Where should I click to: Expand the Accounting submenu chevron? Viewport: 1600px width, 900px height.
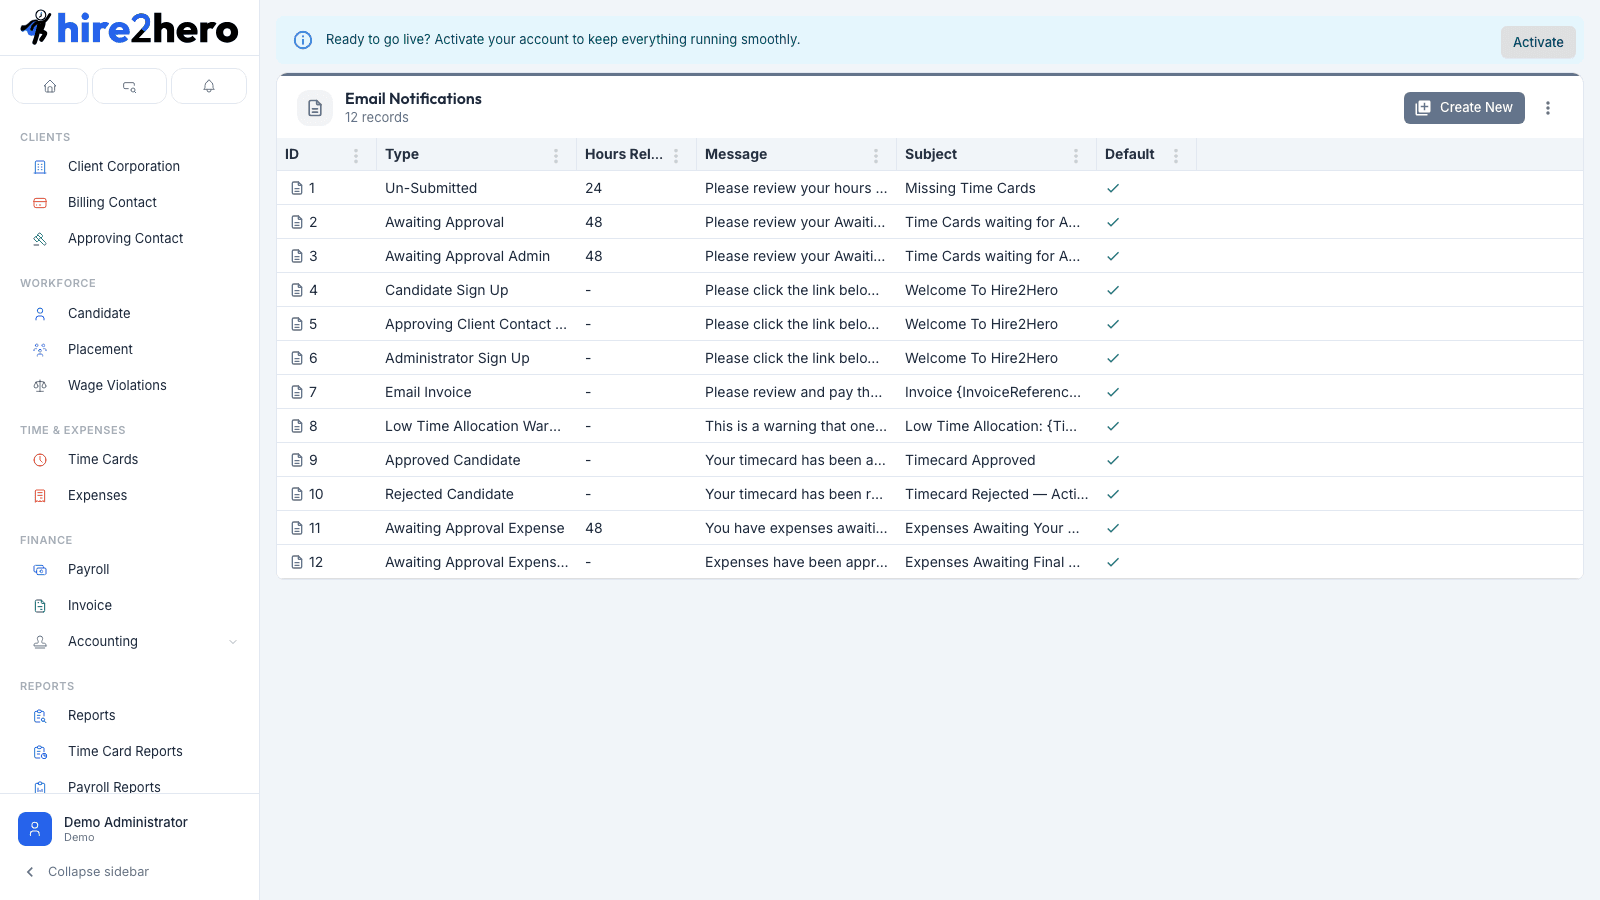[233, 642]
